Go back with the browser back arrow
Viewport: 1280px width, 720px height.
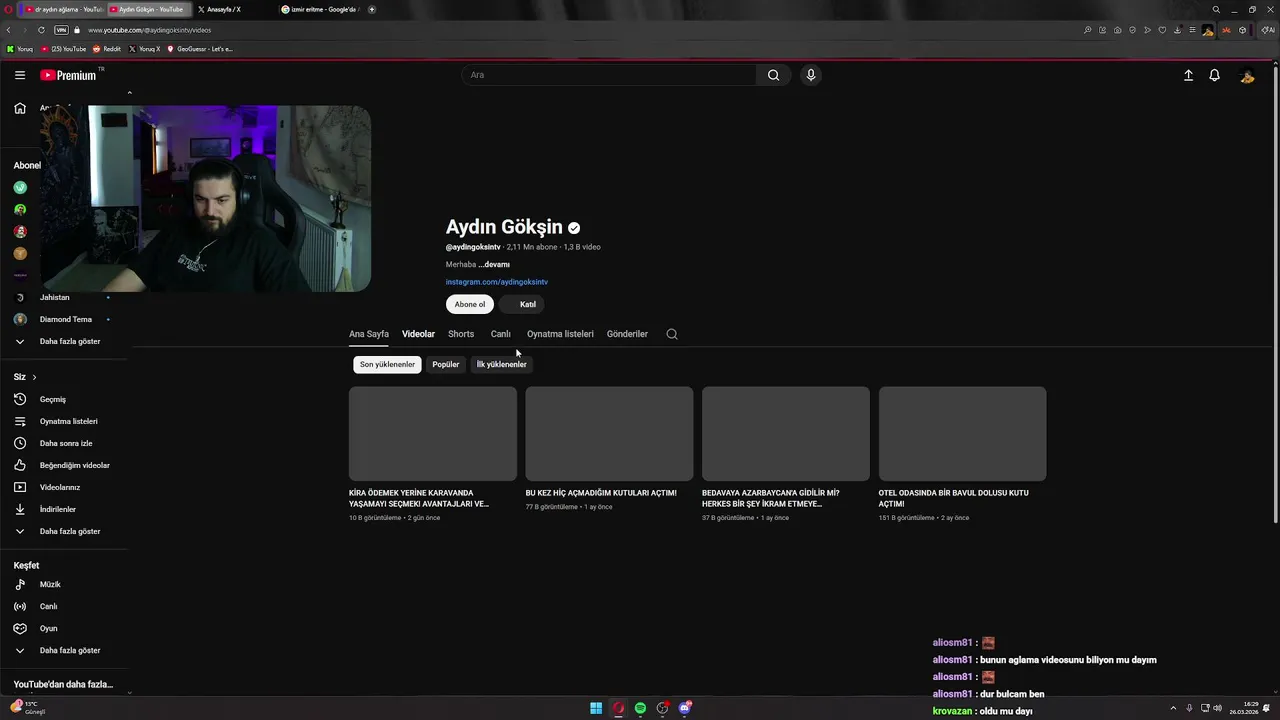tap(8, 30)
